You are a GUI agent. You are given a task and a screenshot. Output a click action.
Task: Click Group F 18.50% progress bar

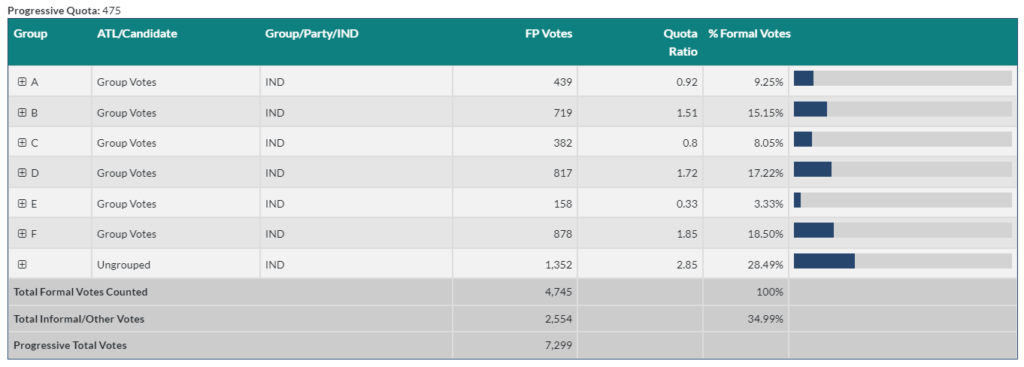[903, 230]
